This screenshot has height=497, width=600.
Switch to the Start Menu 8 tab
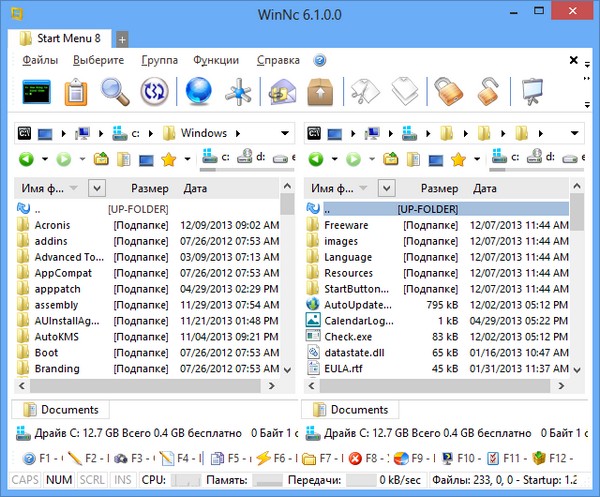pos(61,39)
